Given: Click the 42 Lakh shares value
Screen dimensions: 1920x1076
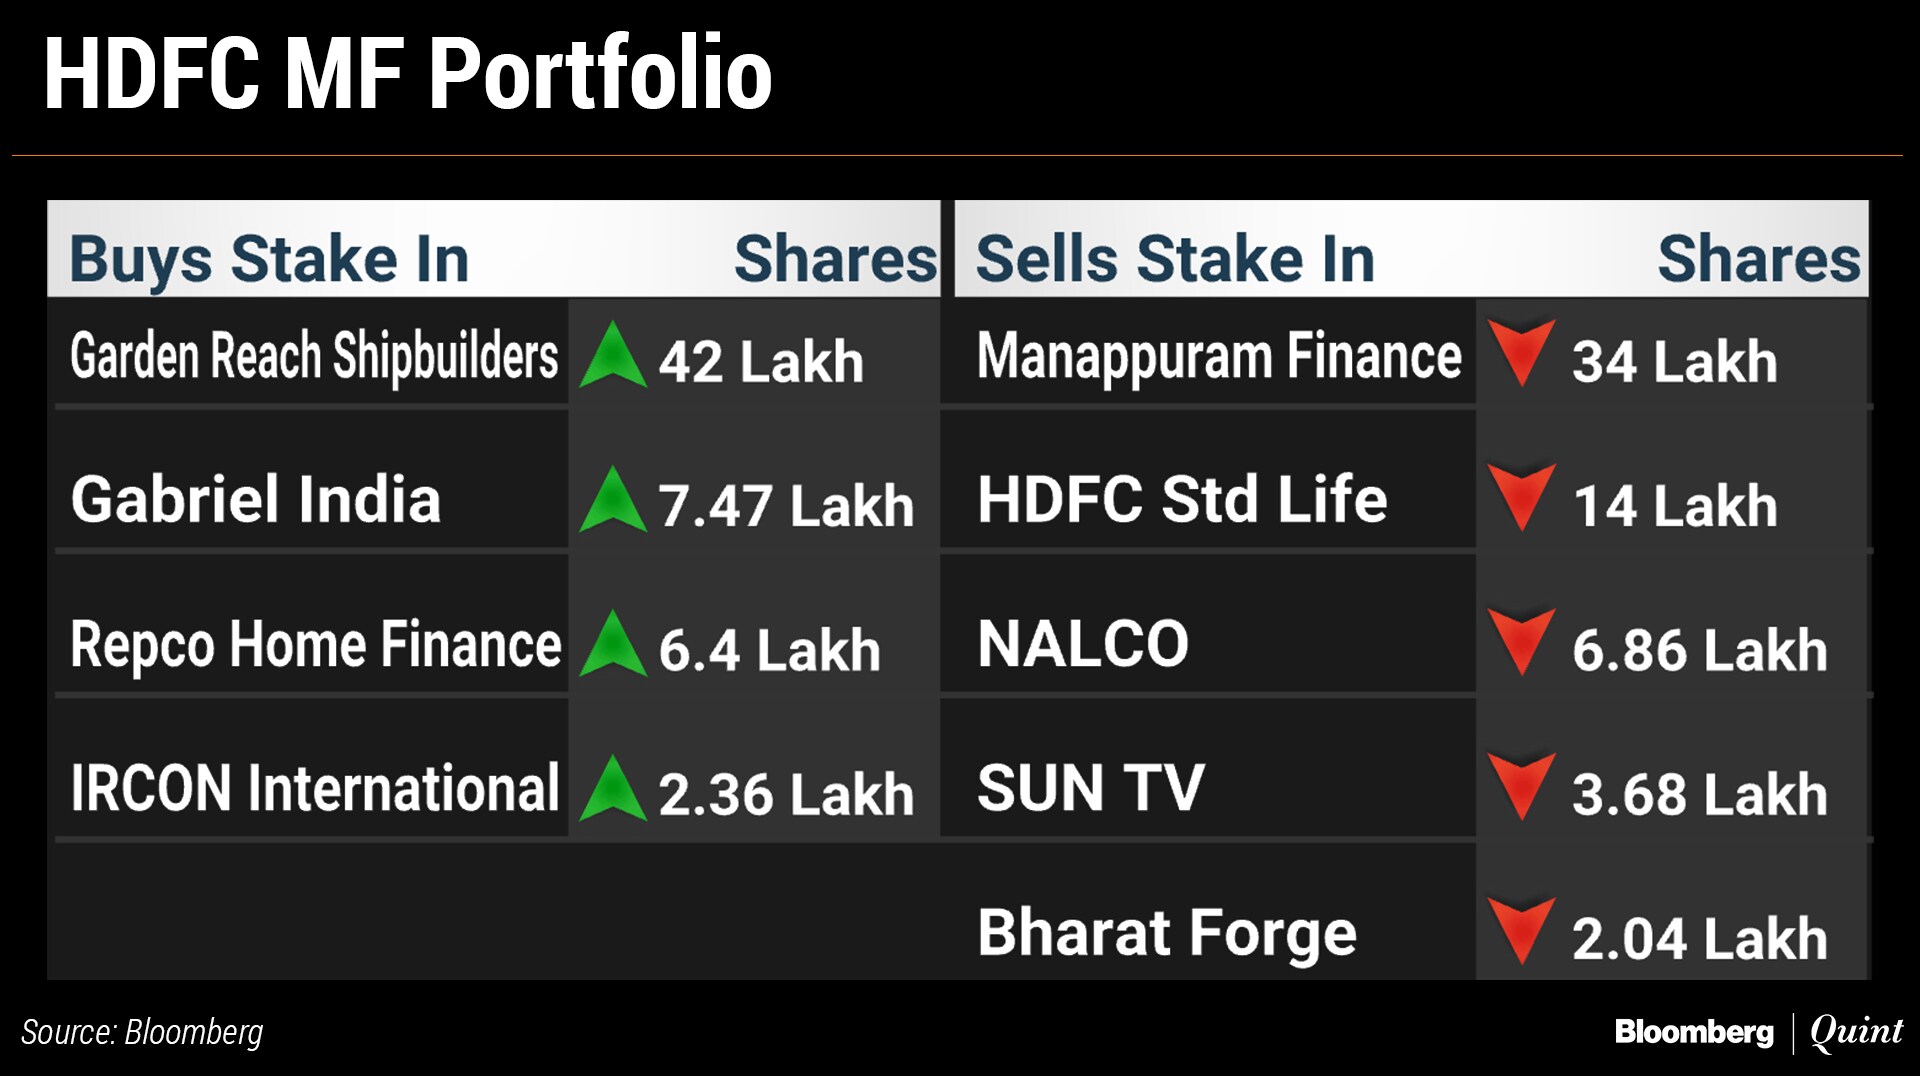Looking at the screenshot, I should (x=761, y=361).
